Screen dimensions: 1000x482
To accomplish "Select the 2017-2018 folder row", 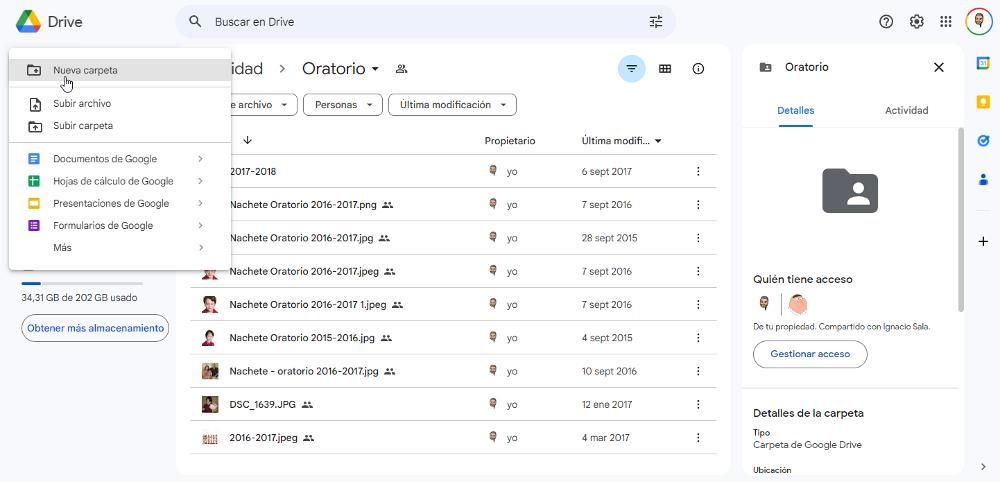I will 453,172.
